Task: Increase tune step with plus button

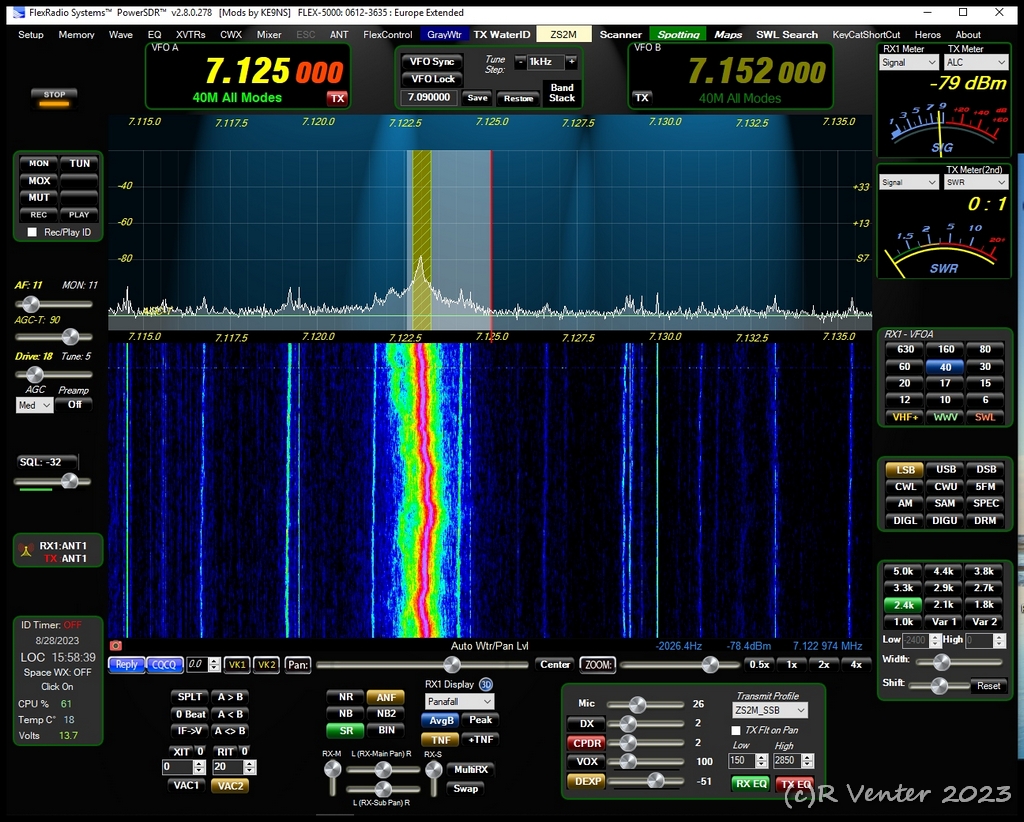Action: pos(571,62)
